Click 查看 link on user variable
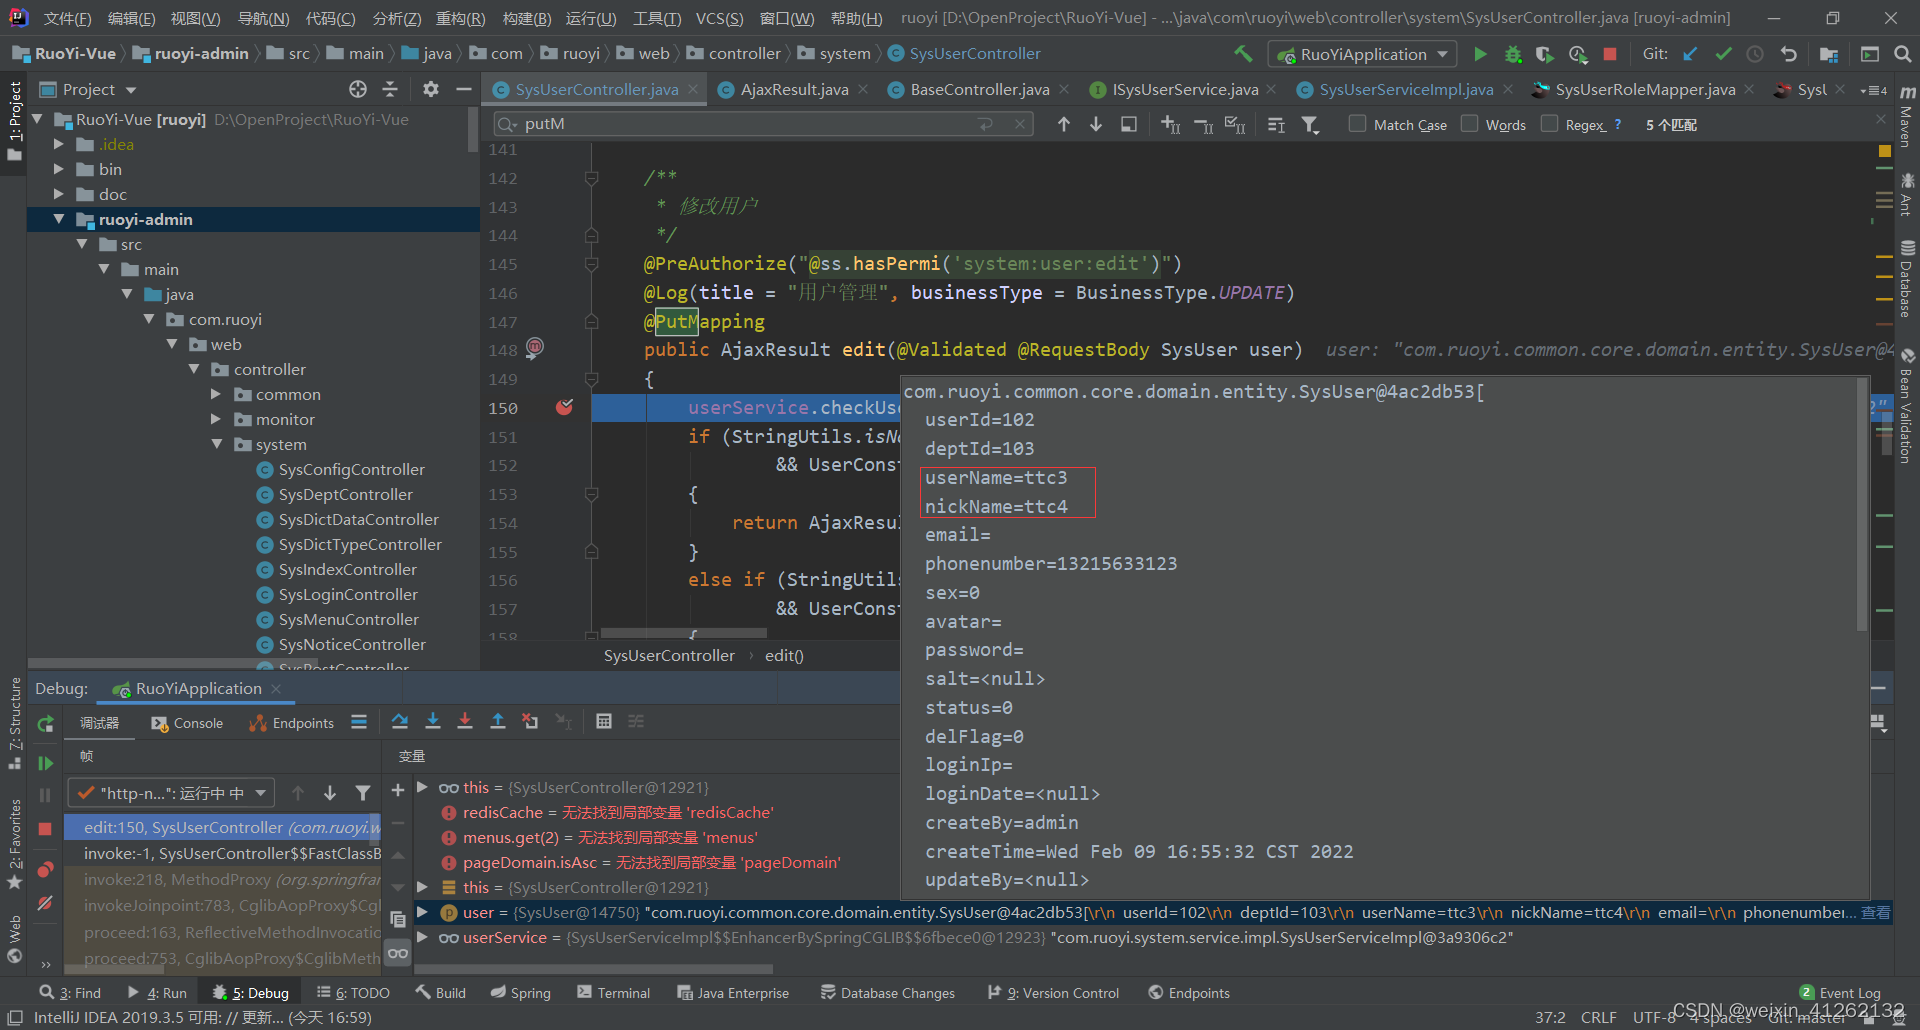Screen dimensions: 1920x1030 tap(1876, 912)
